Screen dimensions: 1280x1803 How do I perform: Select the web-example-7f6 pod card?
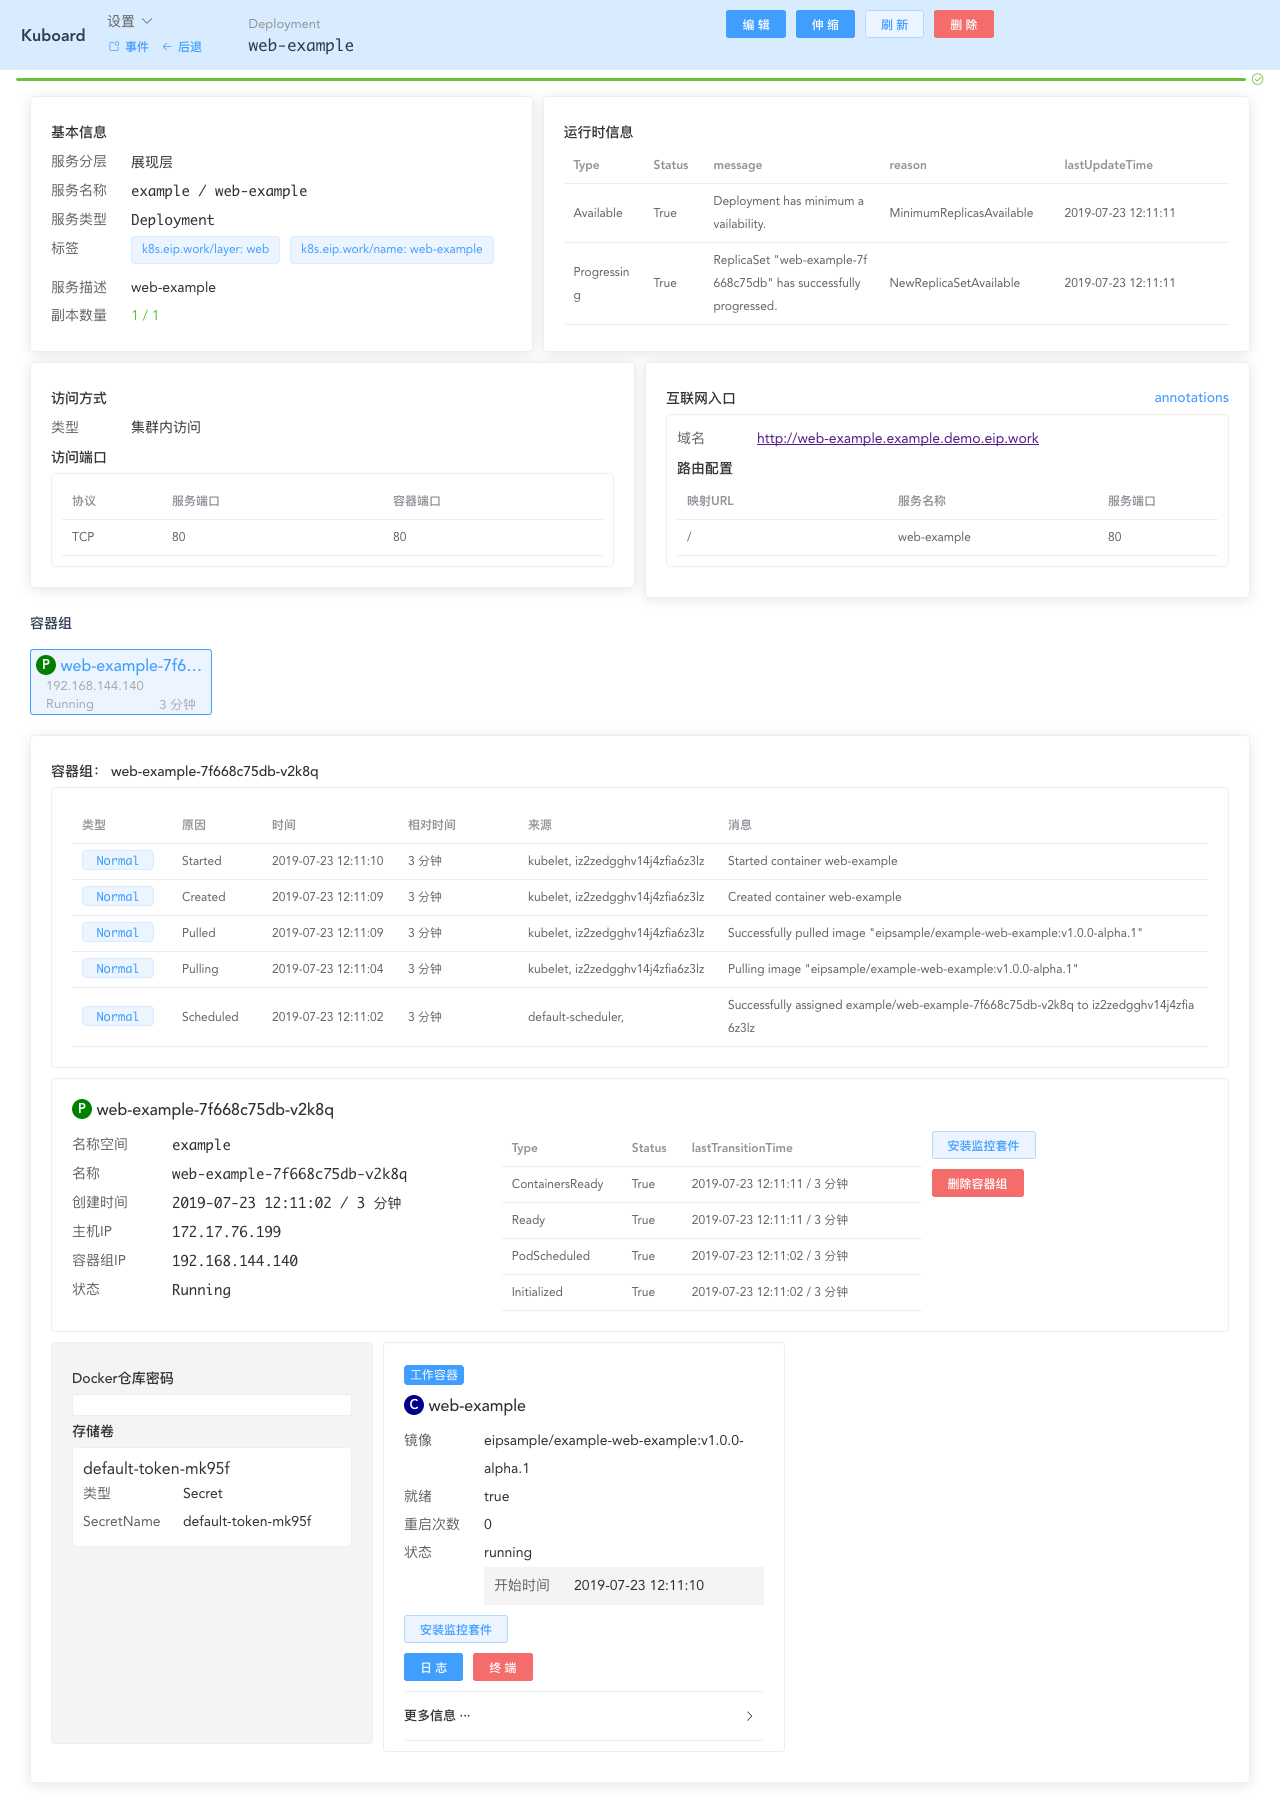(x=121, y=683)
